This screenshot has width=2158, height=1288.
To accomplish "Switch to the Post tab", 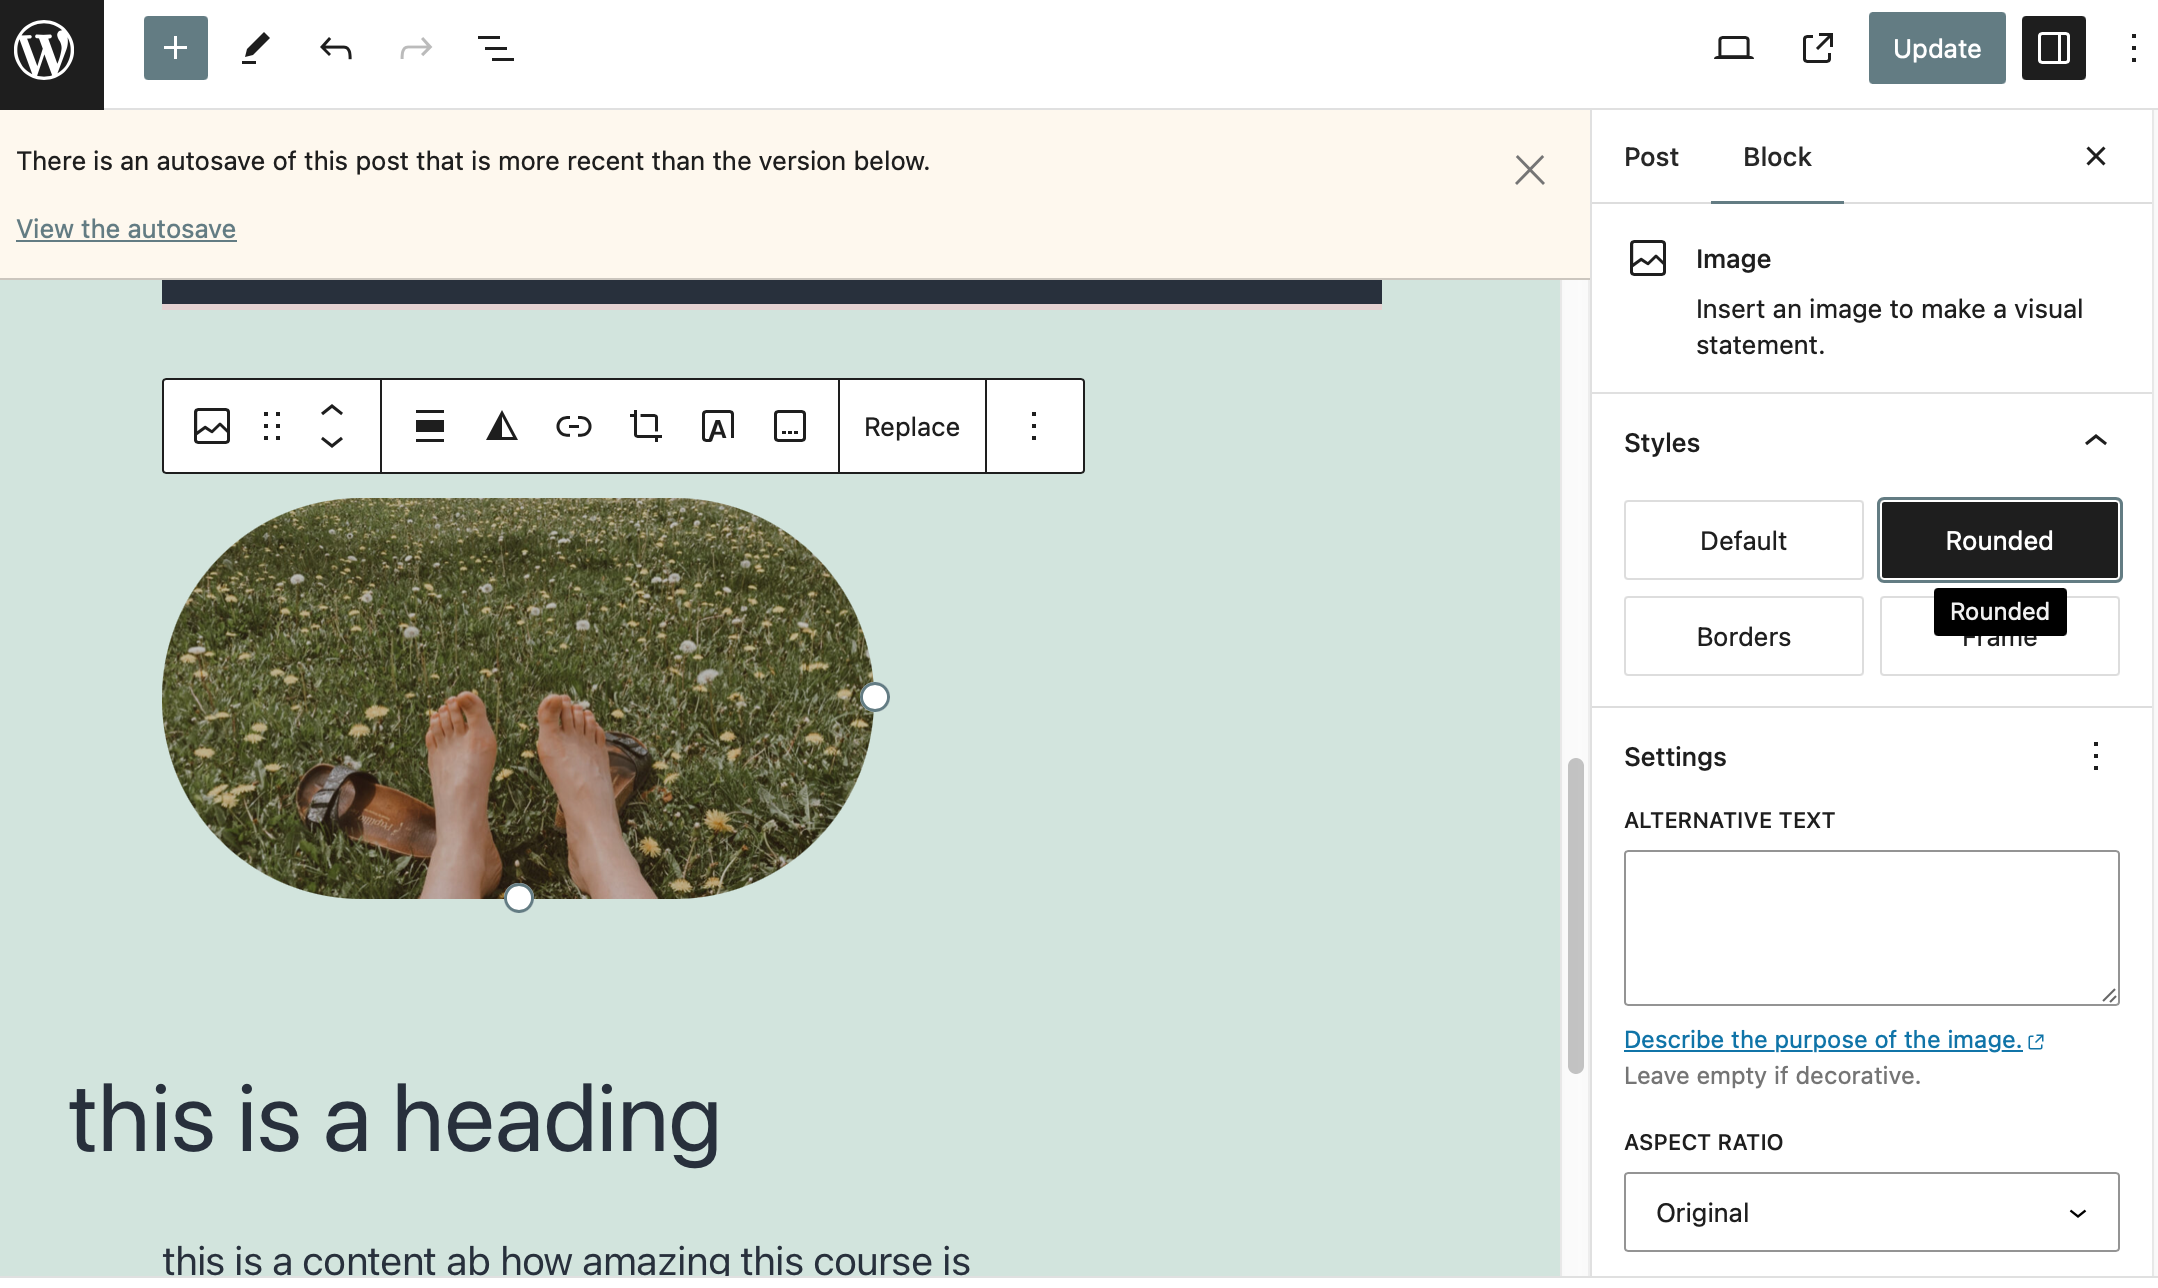I will pos(1651,157).
